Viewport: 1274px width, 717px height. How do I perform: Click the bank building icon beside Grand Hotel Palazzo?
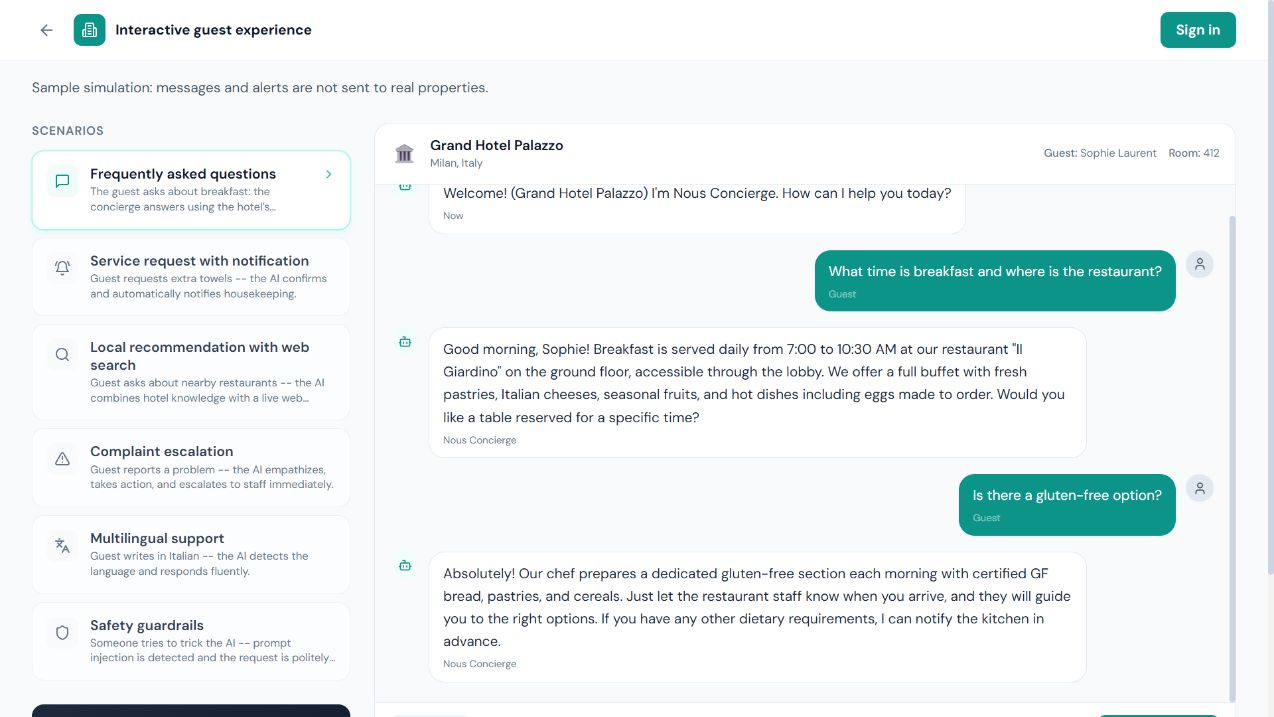tap(404, 153)
